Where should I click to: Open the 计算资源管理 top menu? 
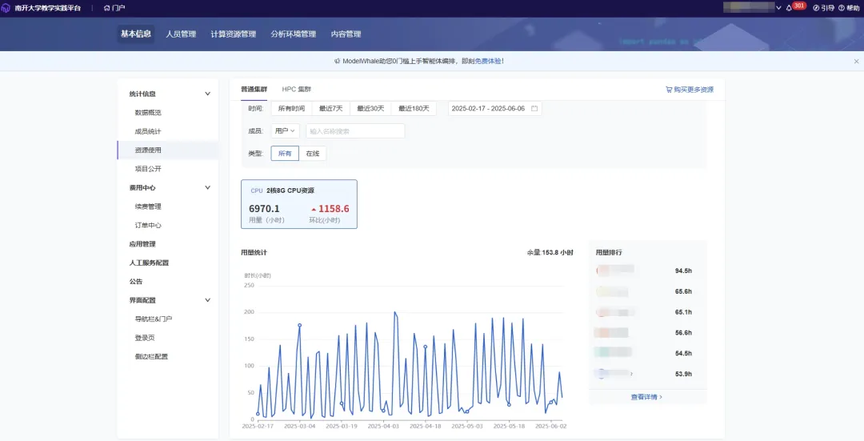233,34
